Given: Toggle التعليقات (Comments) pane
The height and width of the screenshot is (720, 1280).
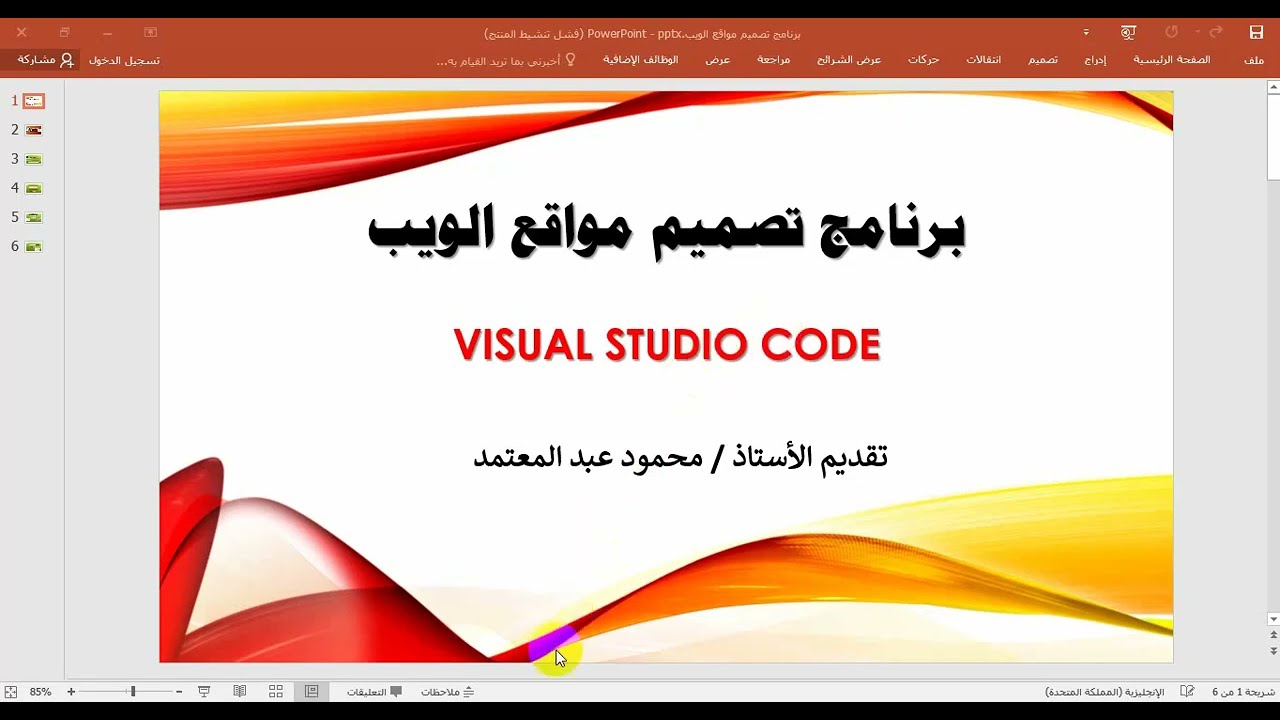Looking at the screenshot, I should coord(375,691).
